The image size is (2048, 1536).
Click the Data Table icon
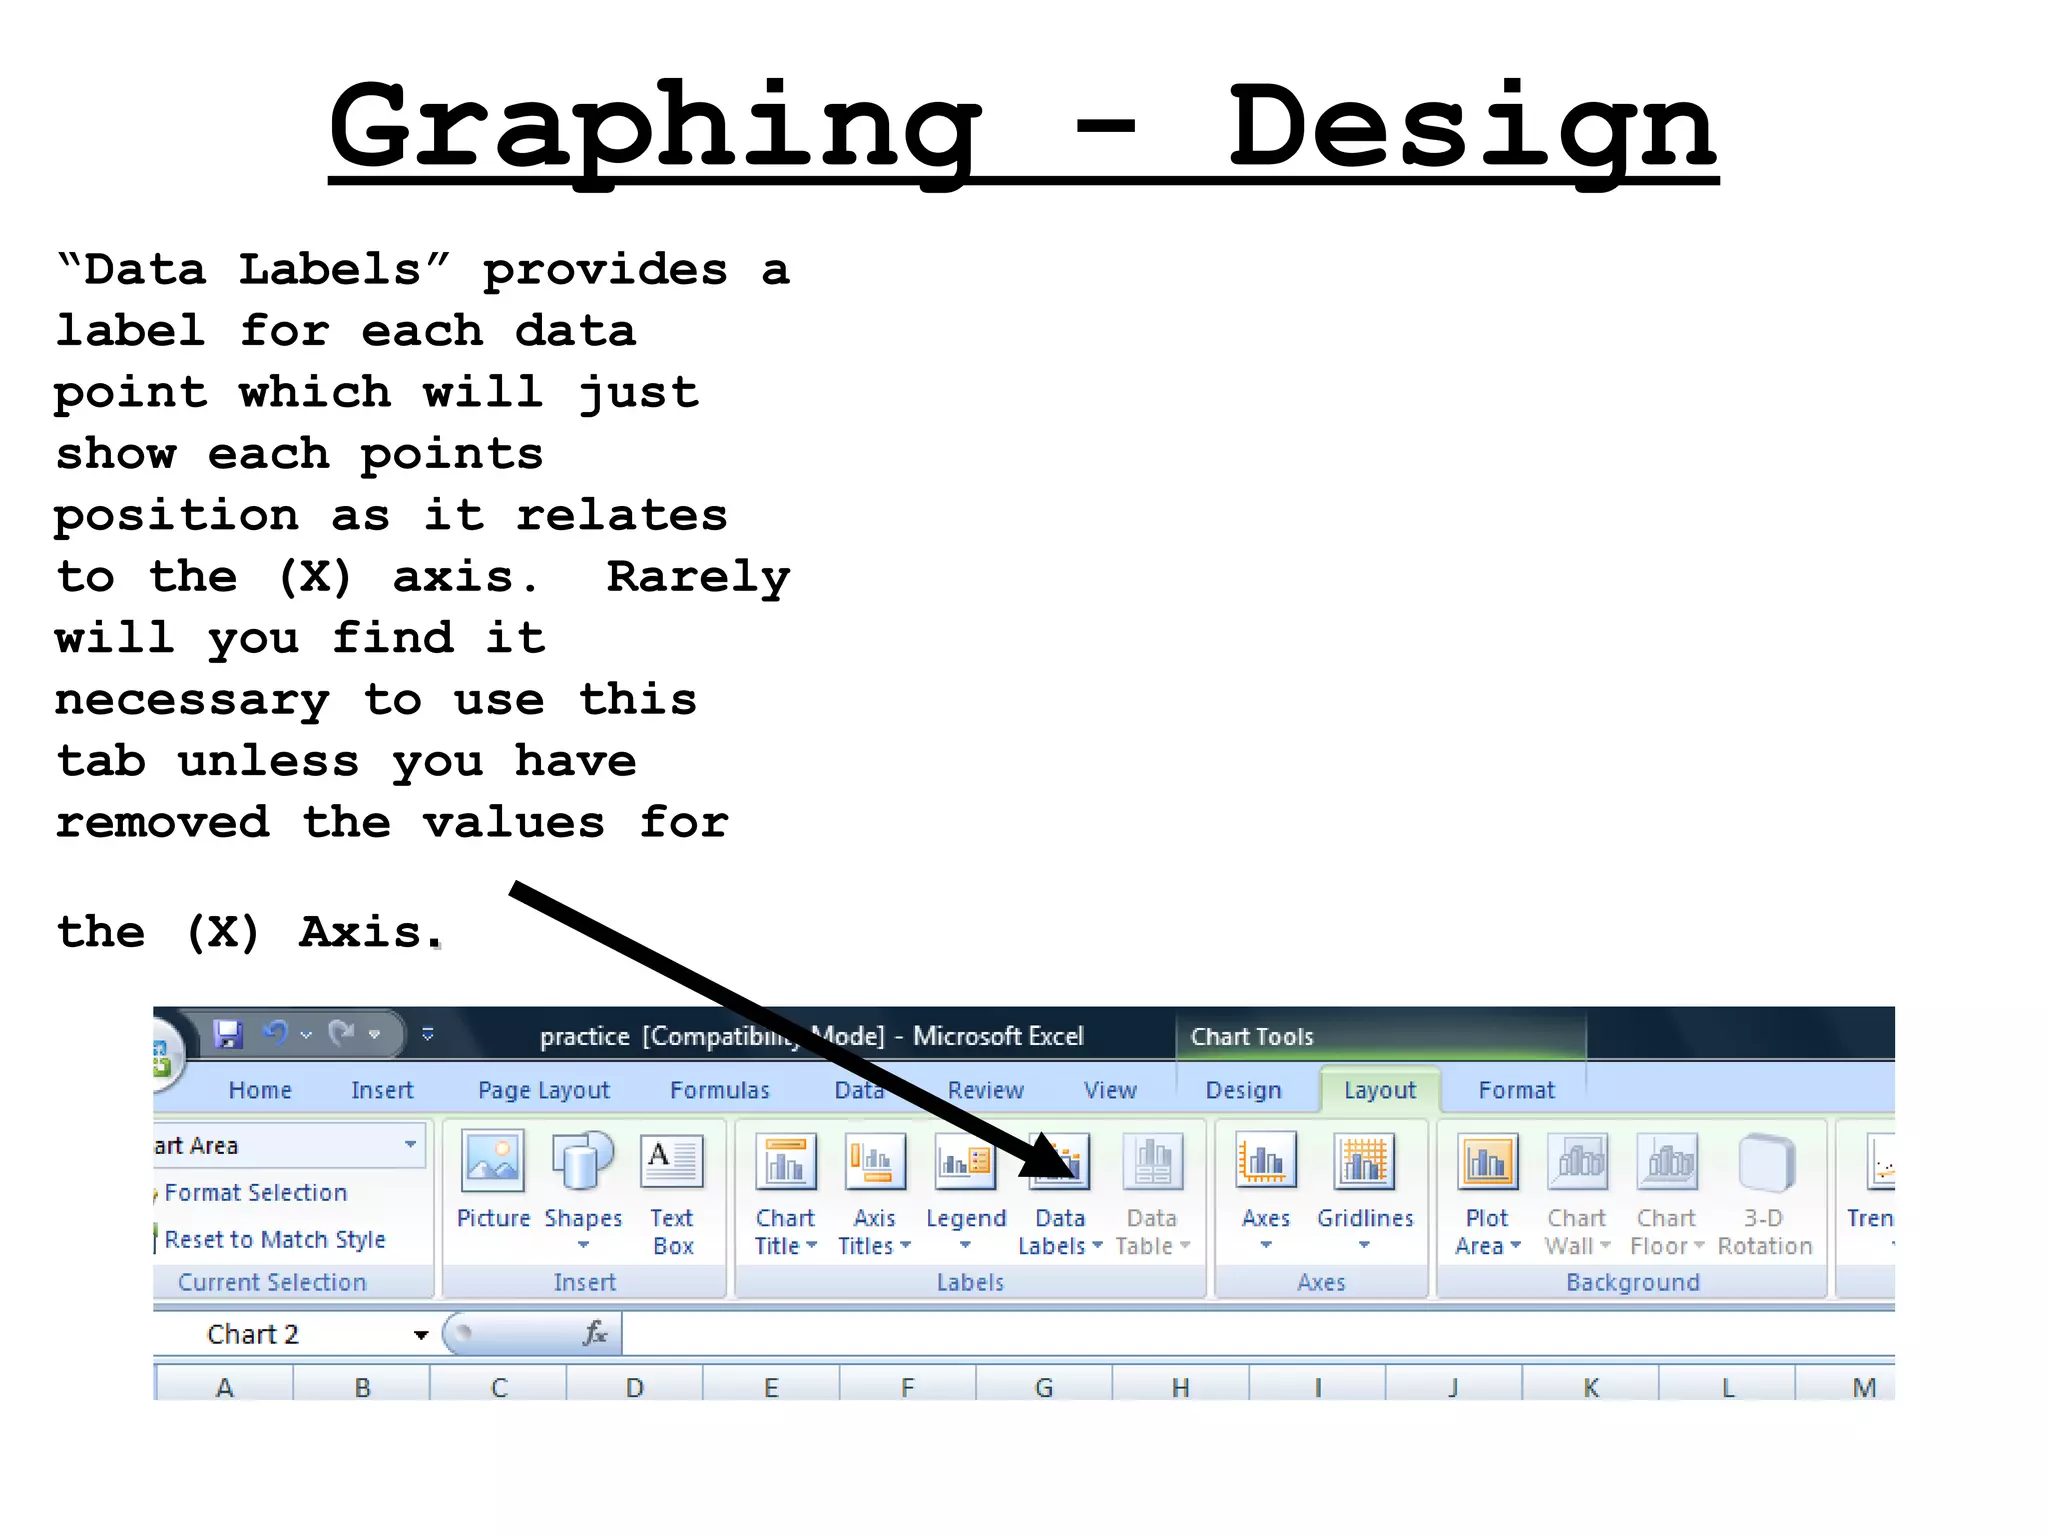[x=1152, y=1162]
